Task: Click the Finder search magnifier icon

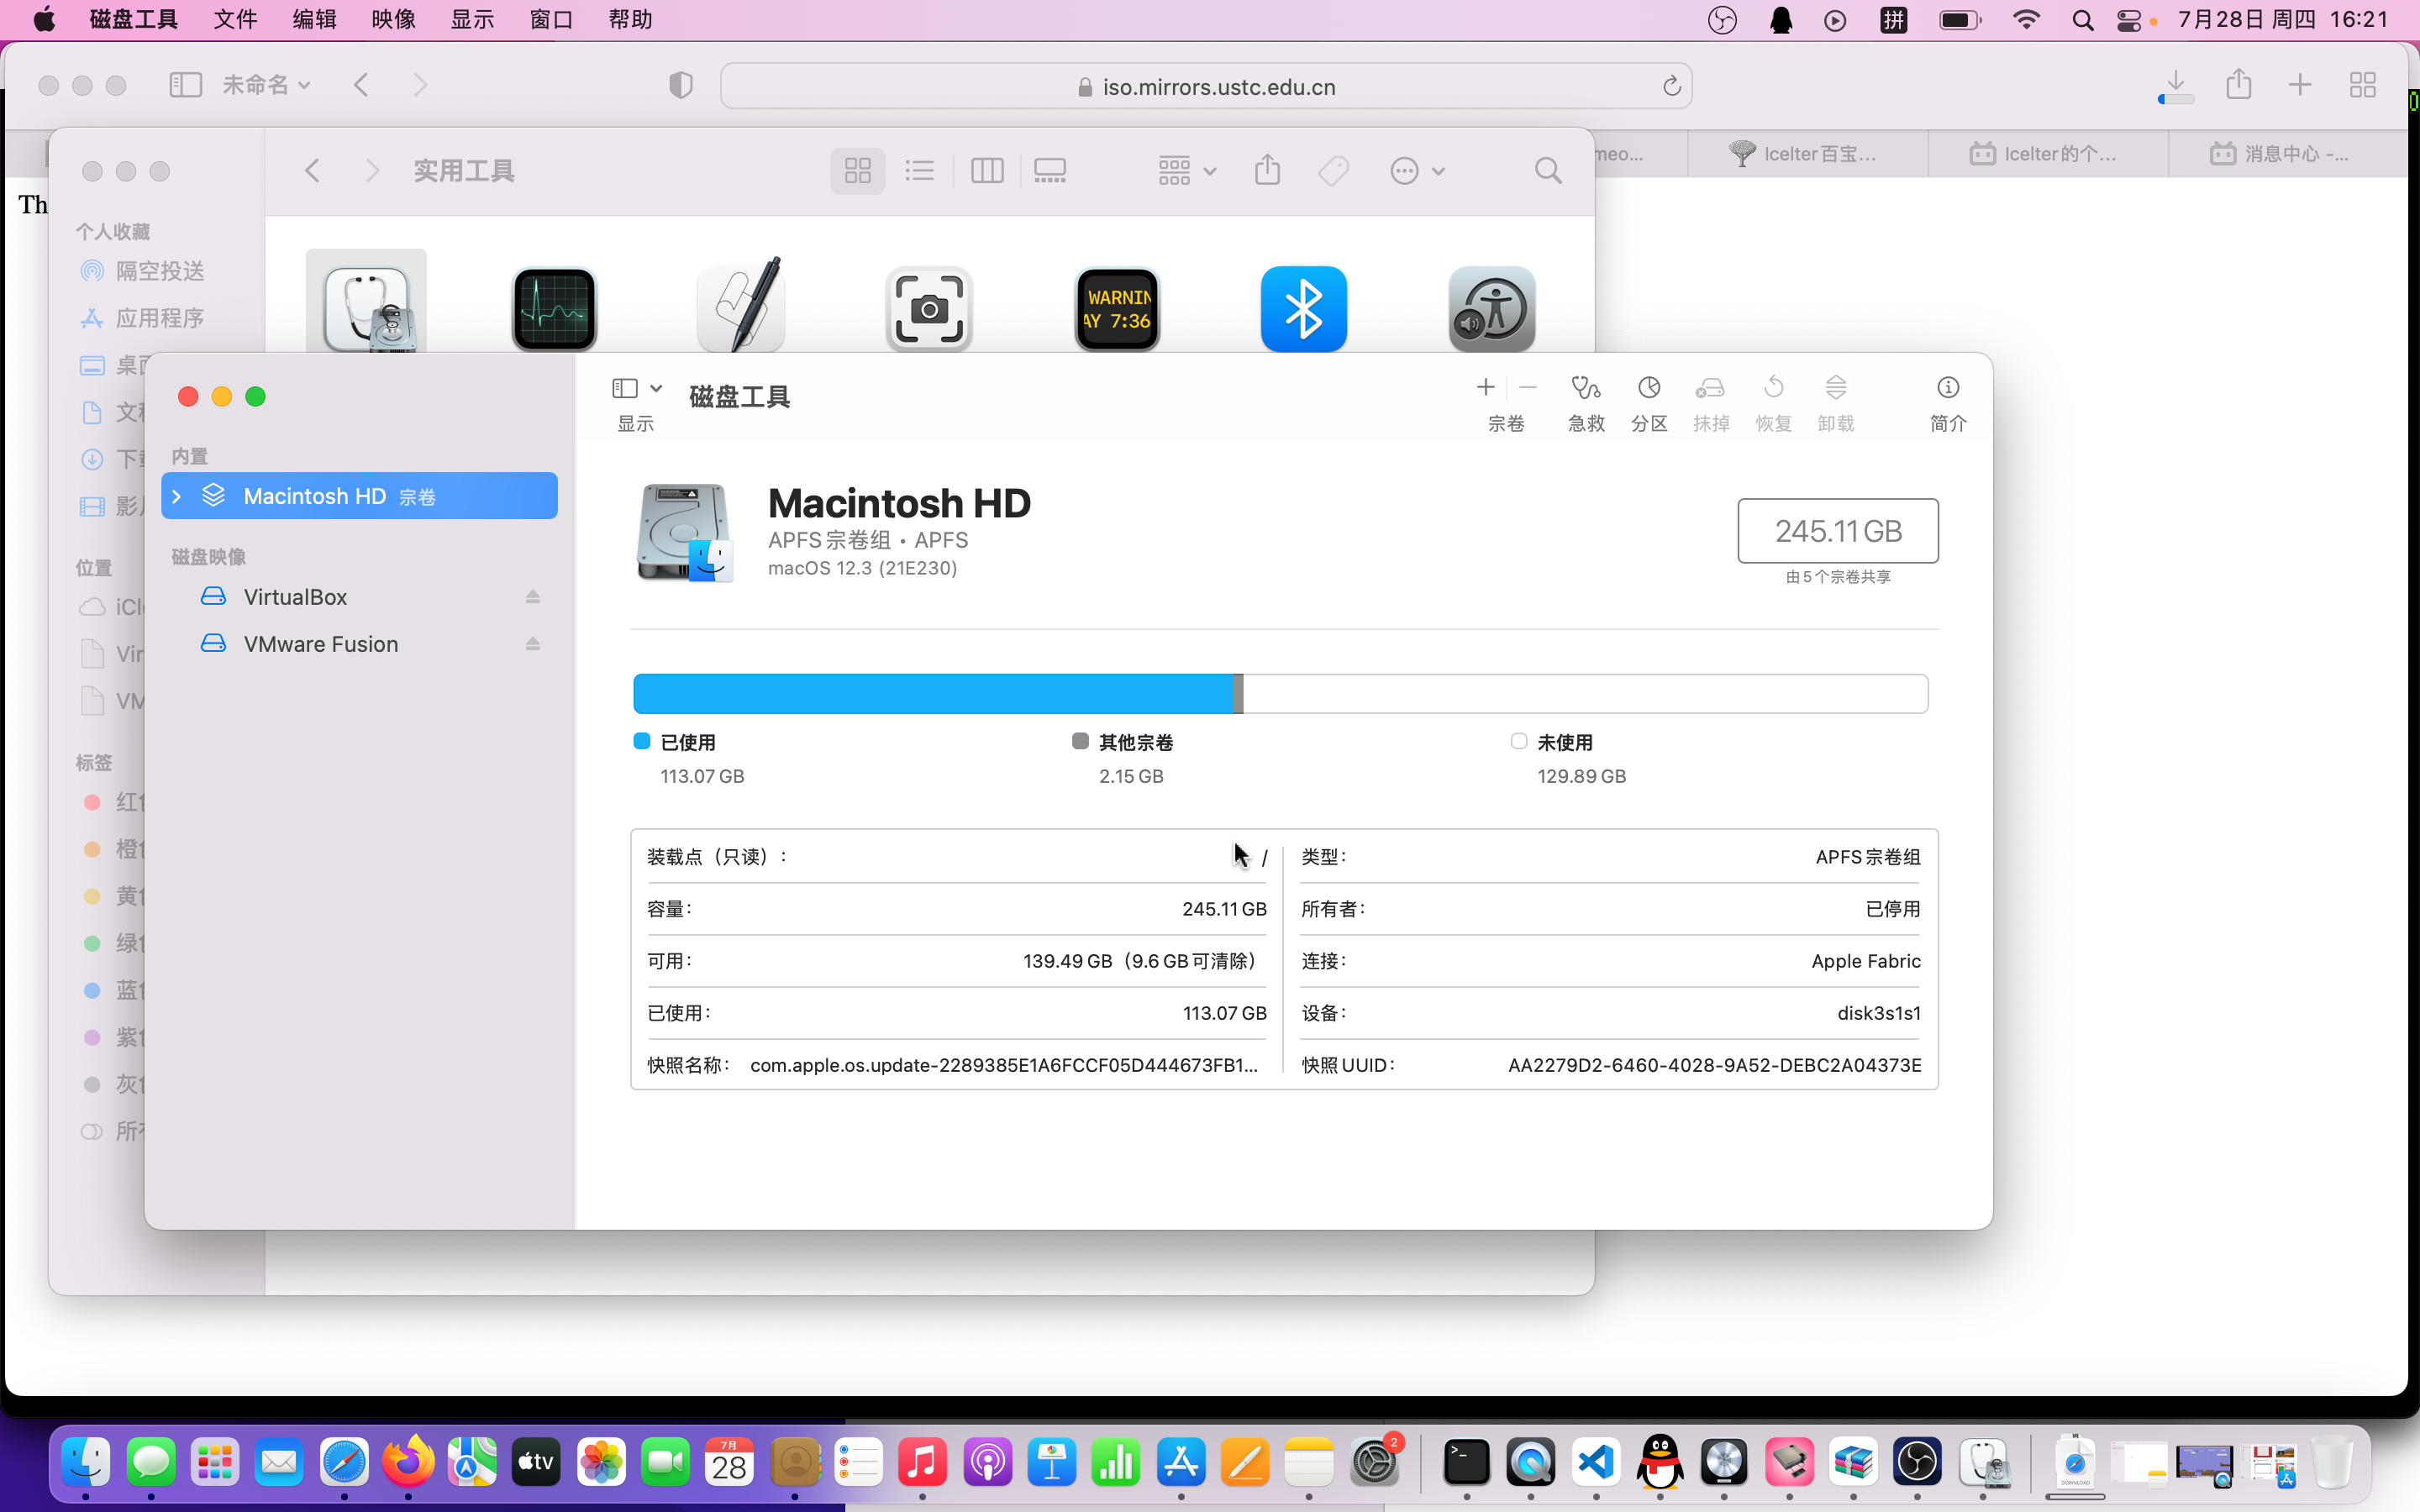Action: (x=1548, y=171)
